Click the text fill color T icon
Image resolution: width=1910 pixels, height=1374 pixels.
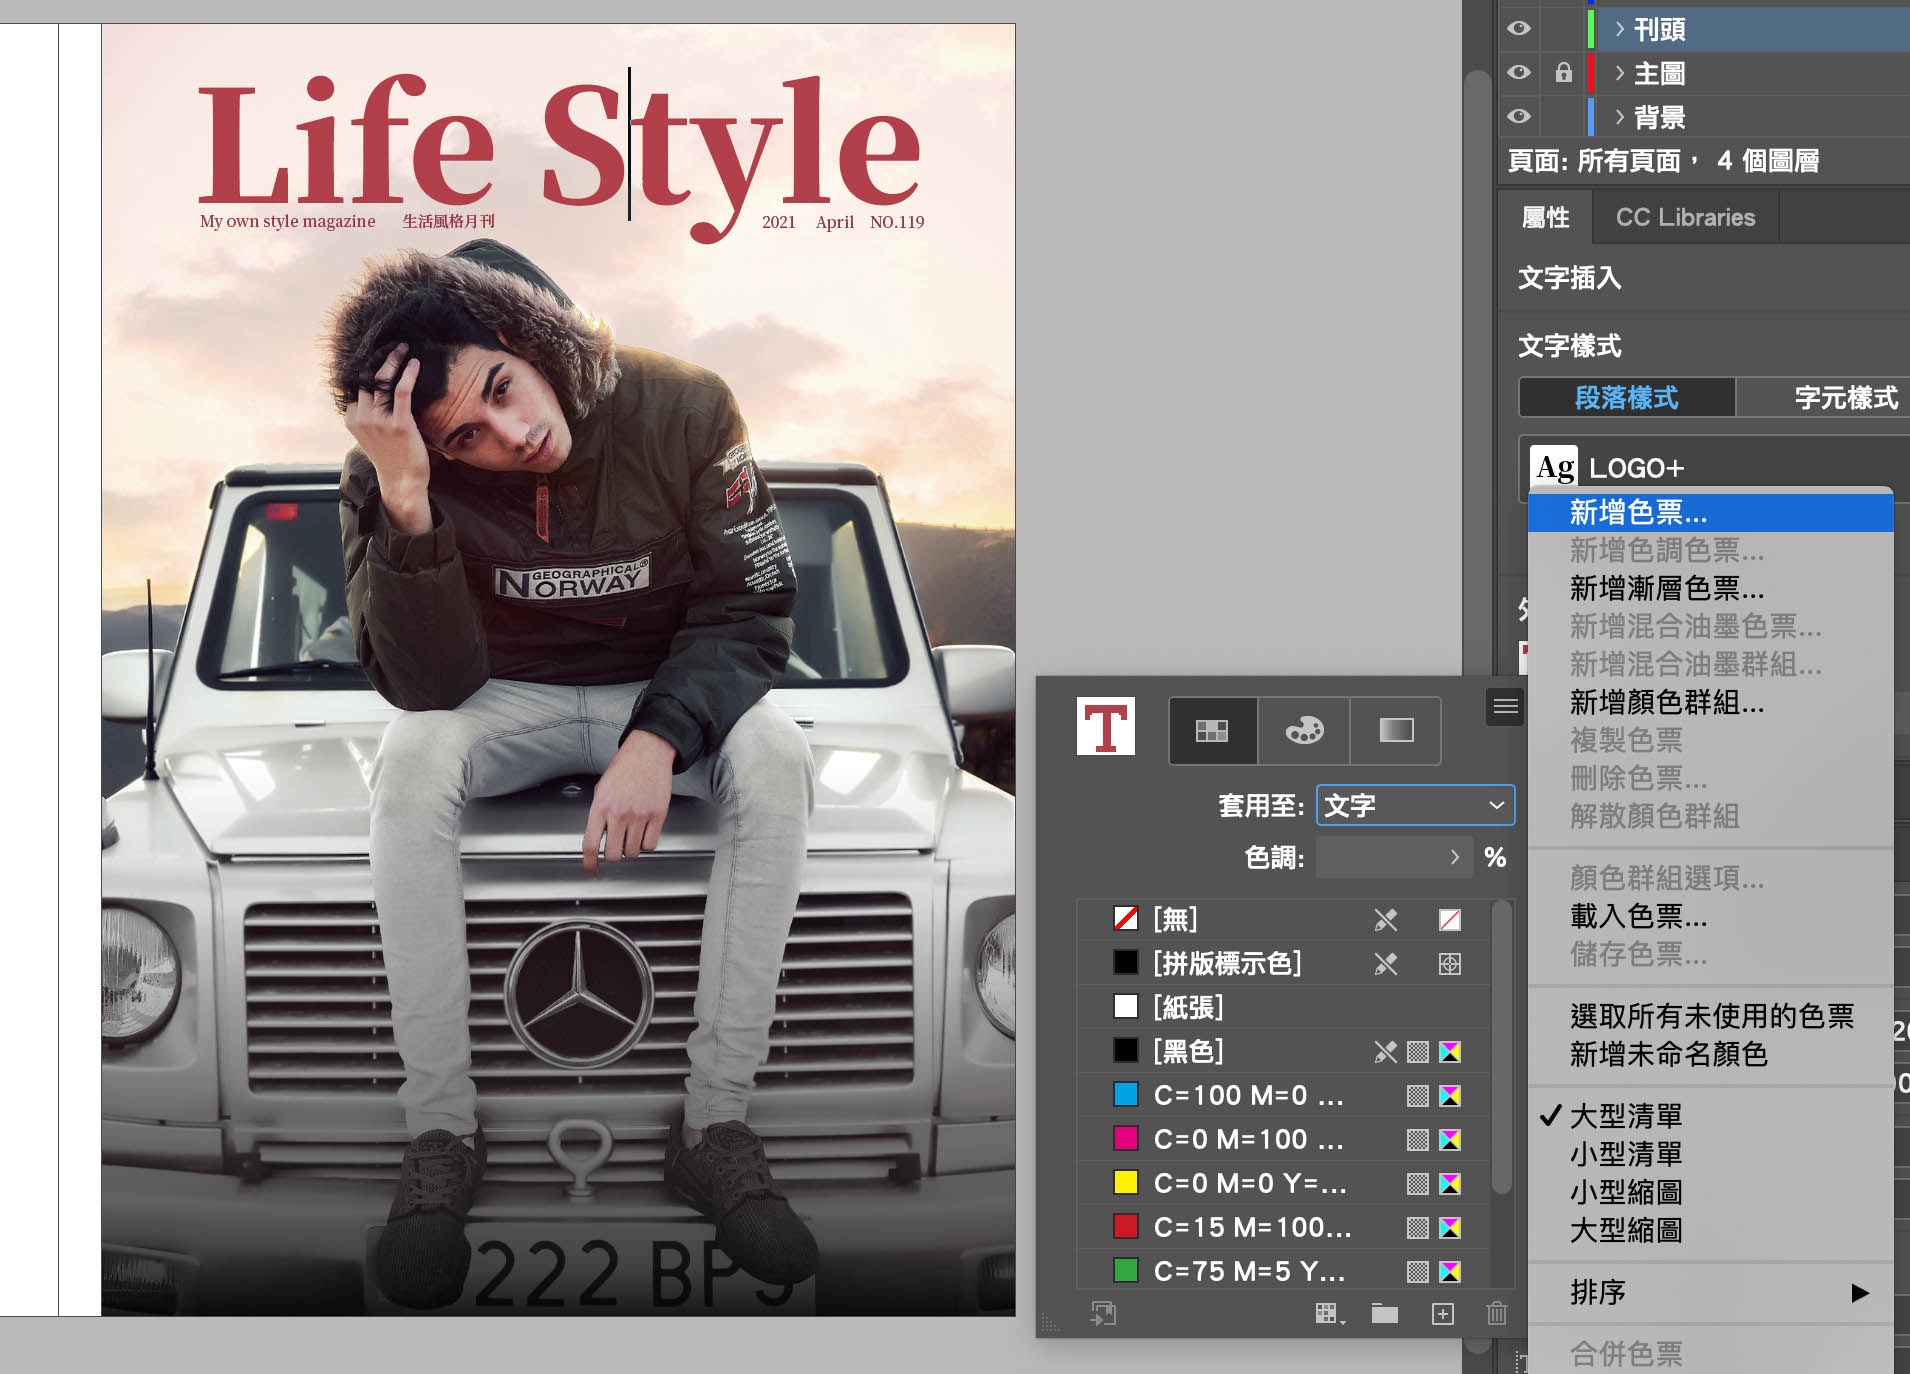point(1105,727)
